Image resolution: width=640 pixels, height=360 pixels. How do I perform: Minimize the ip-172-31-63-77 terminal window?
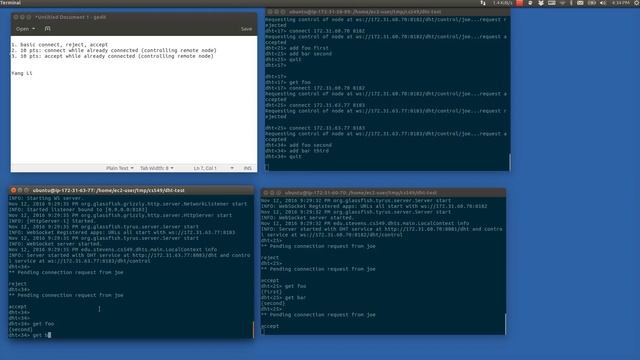coord(20,190)
